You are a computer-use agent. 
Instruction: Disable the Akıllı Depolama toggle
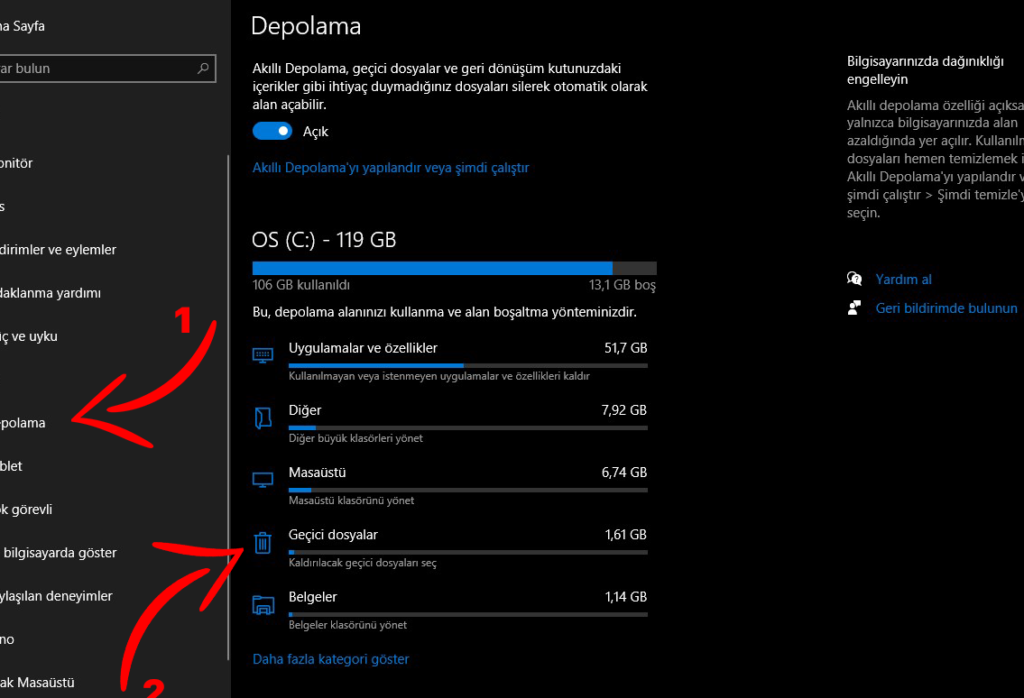click(x=272, y=131)
